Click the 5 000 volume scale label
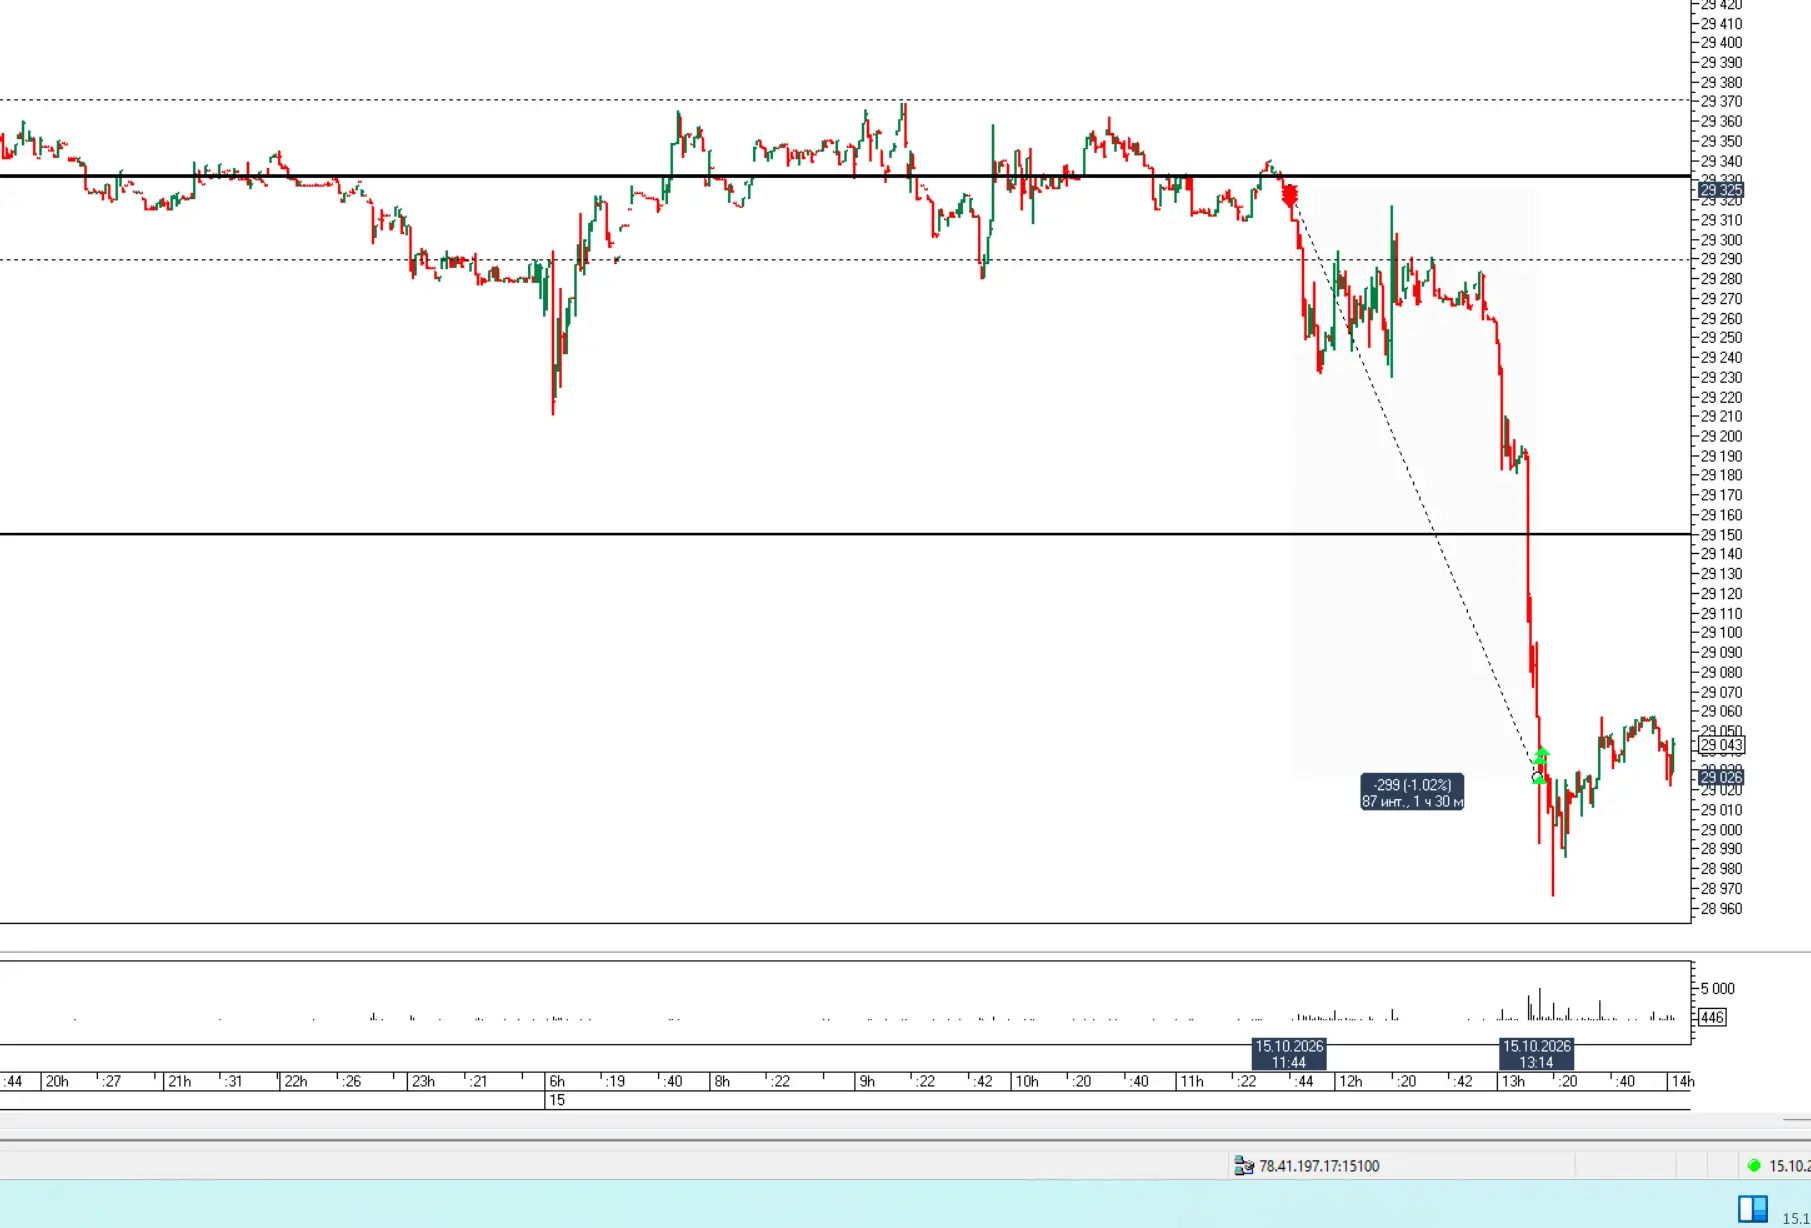This screenshot has width=1811, height=1228. click(1717, 988)
